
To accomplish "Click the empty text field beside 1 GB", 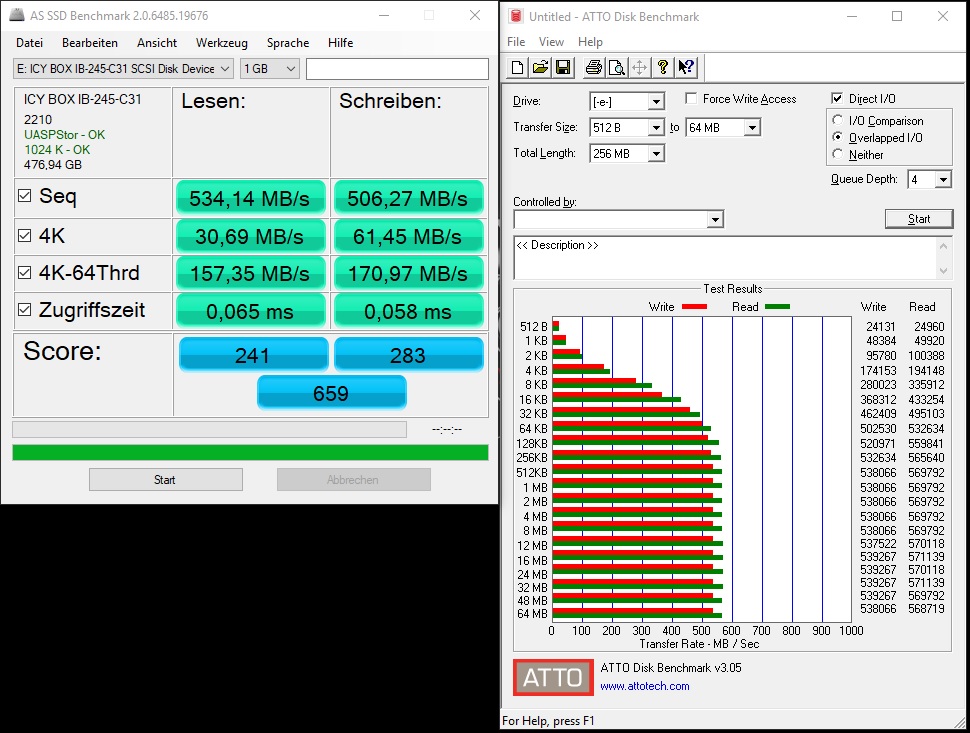I will click(397, 69).
